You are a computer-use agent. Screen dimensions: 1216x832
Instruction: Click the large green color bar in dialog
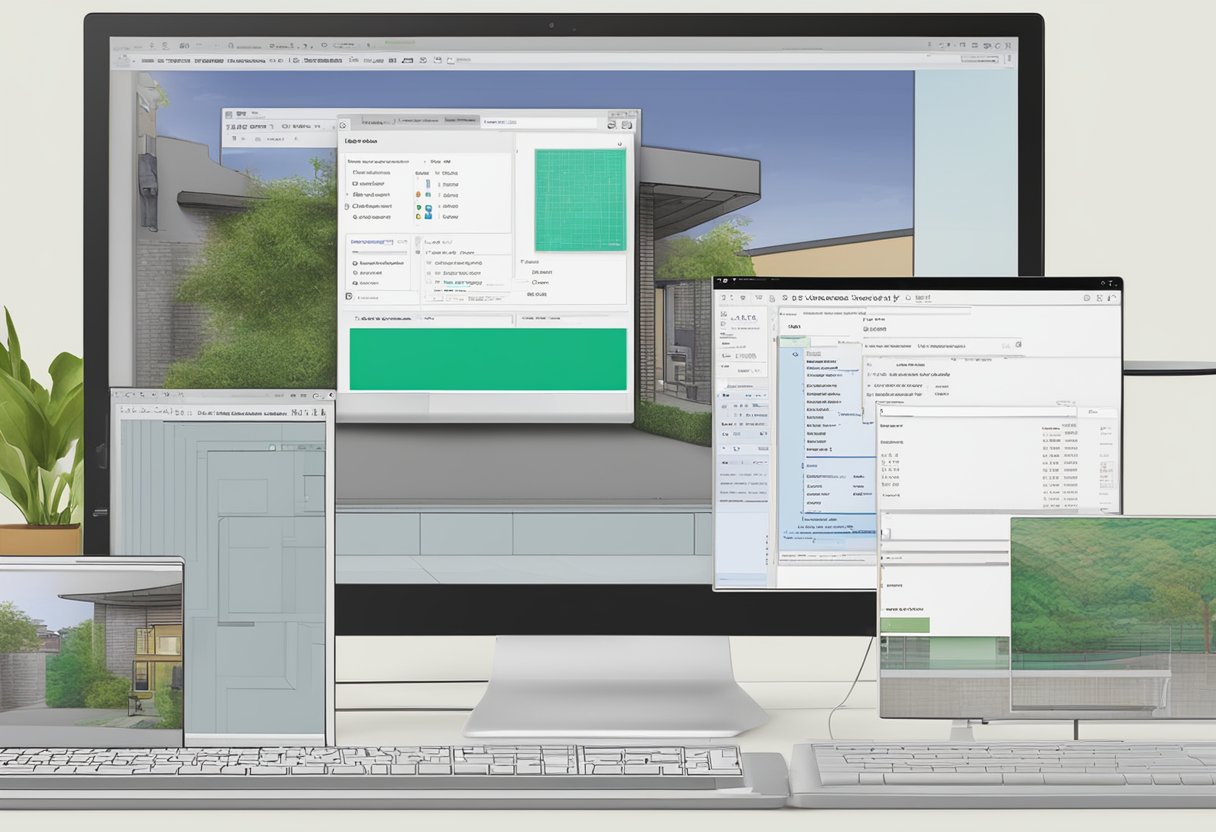[x=488, y=359]
